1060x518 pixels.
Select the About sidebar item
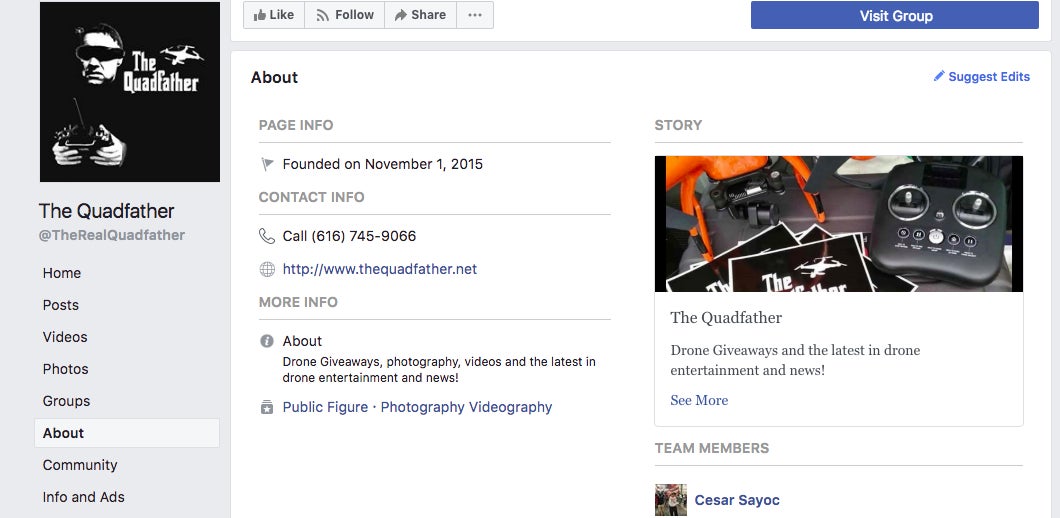click(127, 433)
